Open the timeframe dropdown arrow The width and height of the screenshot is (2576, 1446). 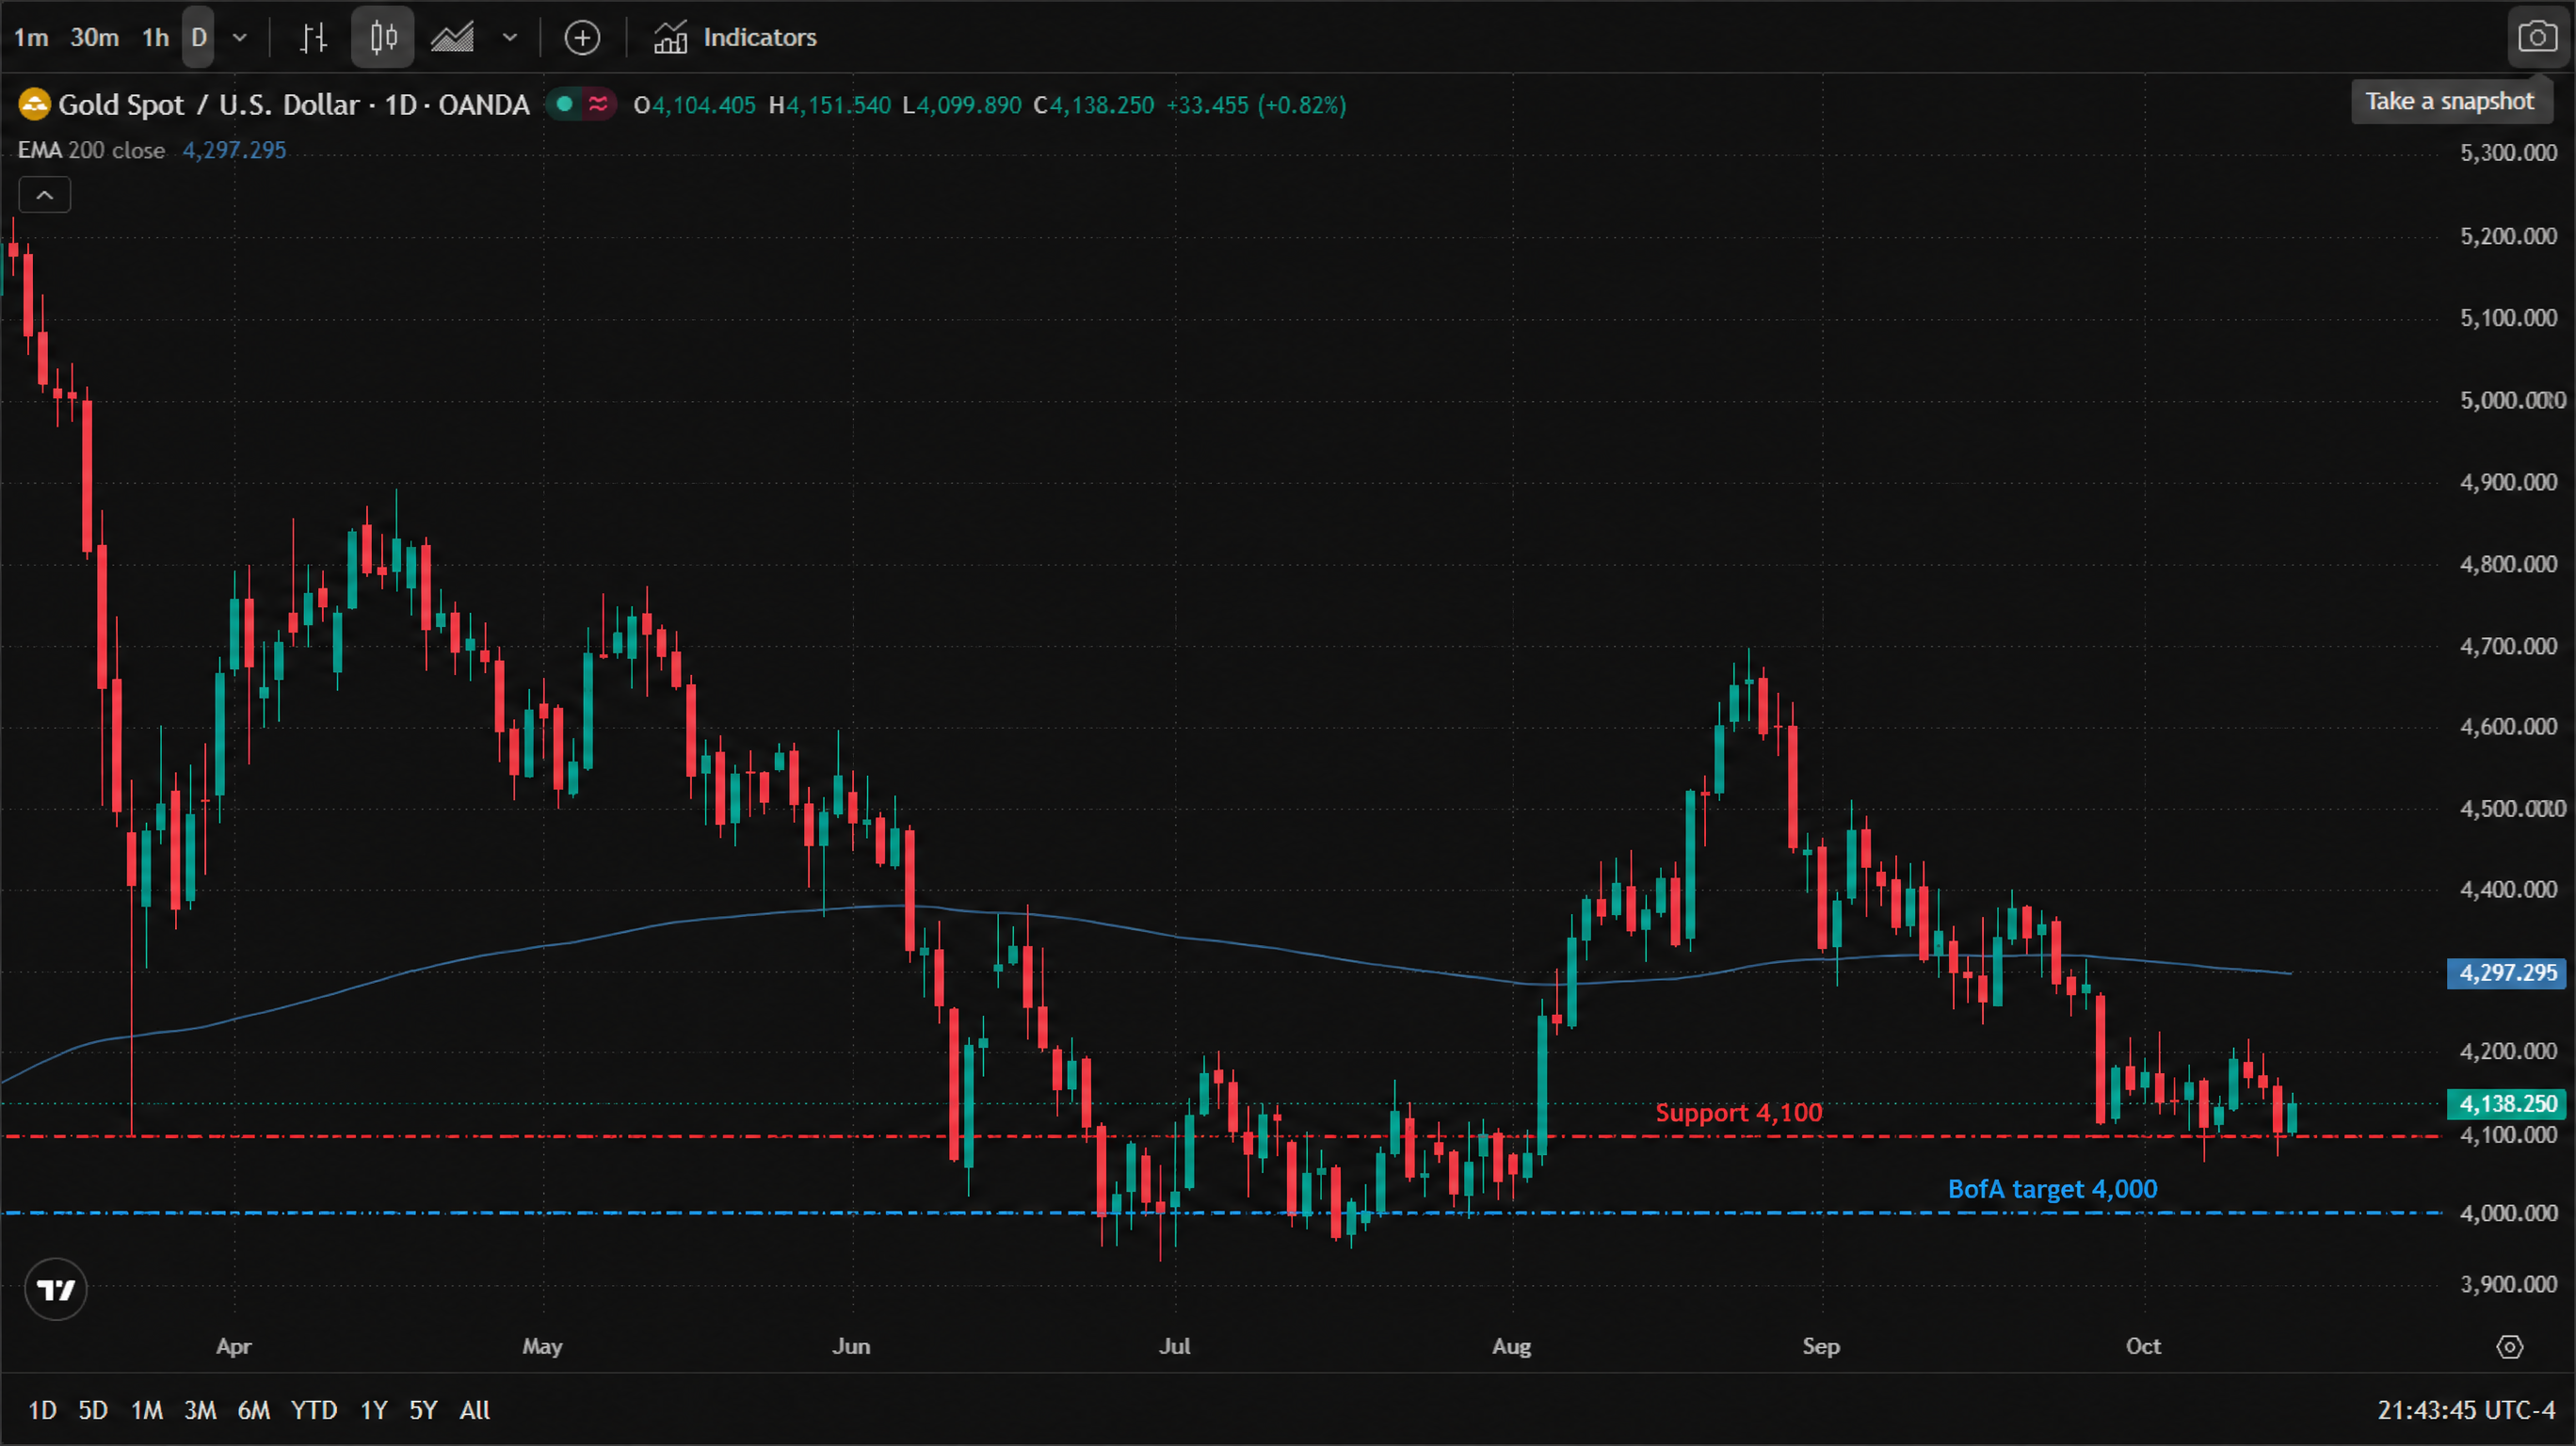click(x=240, y=38)
